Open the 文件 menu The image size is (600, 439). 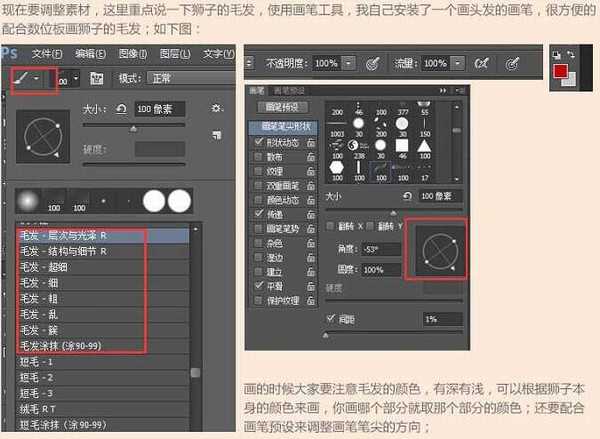[x=47, y=52]
